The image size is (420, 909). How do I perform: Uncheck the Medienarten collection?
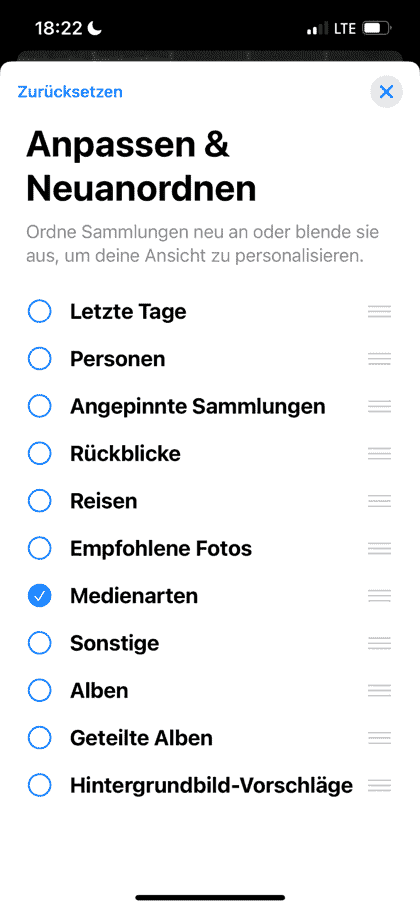(x=39, y=596)
